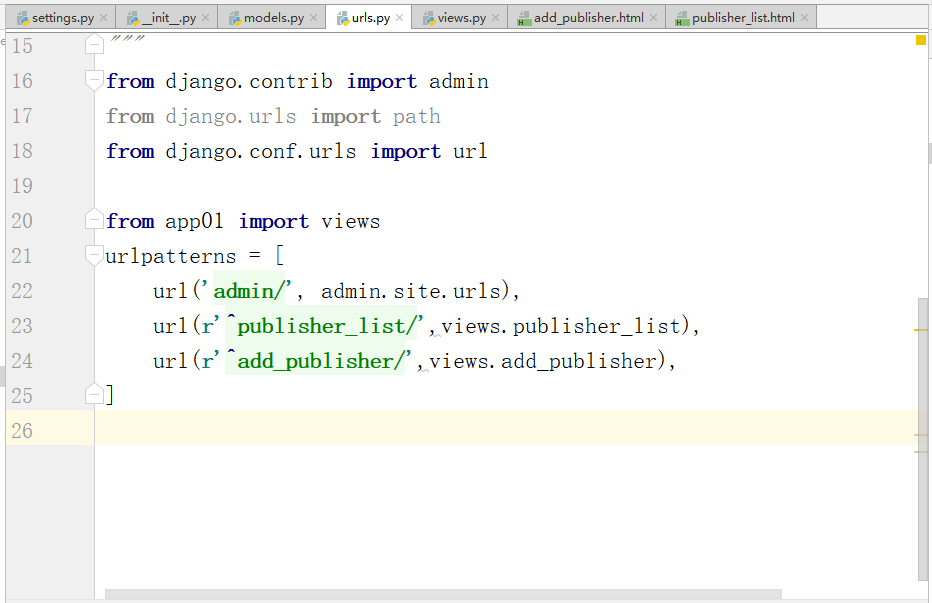Image resolution: width=932 pixels, height=603 pixels.
Task: Collapse the import block fold at line 16
Action: 95,80
